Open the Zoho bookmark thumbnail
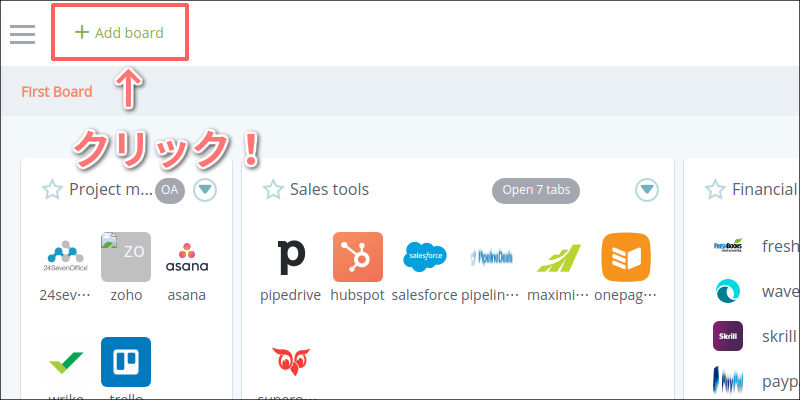Viewport: 800px width, 400px height. coord(126,257)
